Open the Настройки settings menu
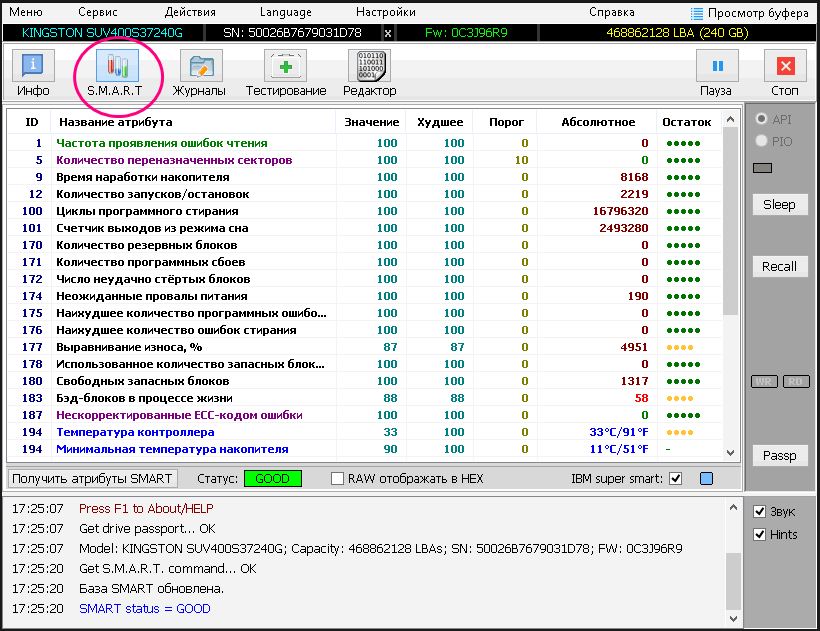This screenshot has width=820, height=631. click(x=386, y=13)
